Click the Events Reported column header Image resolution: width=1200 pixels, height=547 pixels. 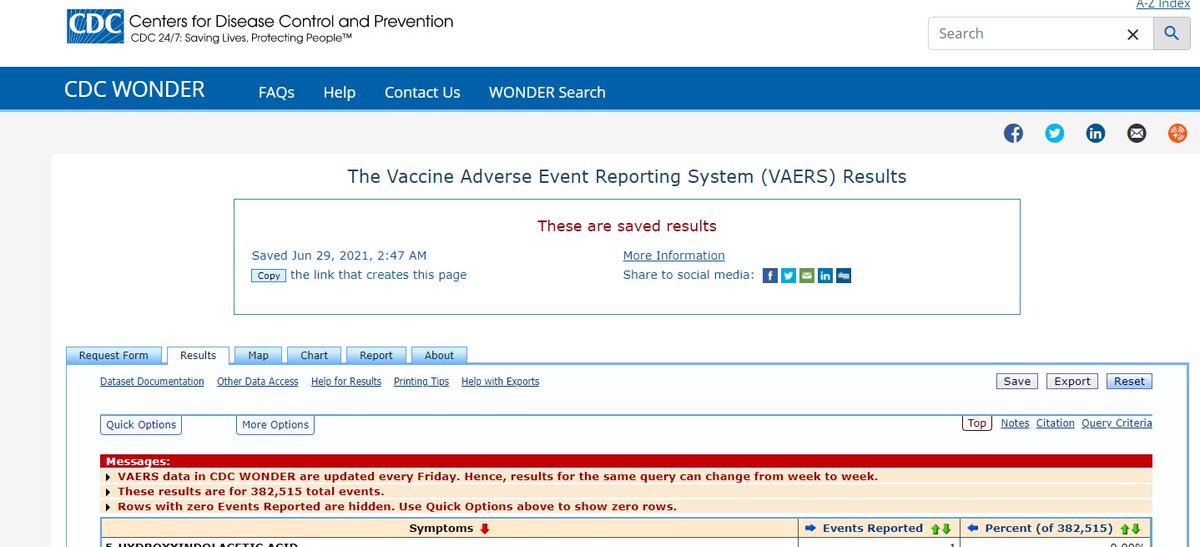point(878,528)
